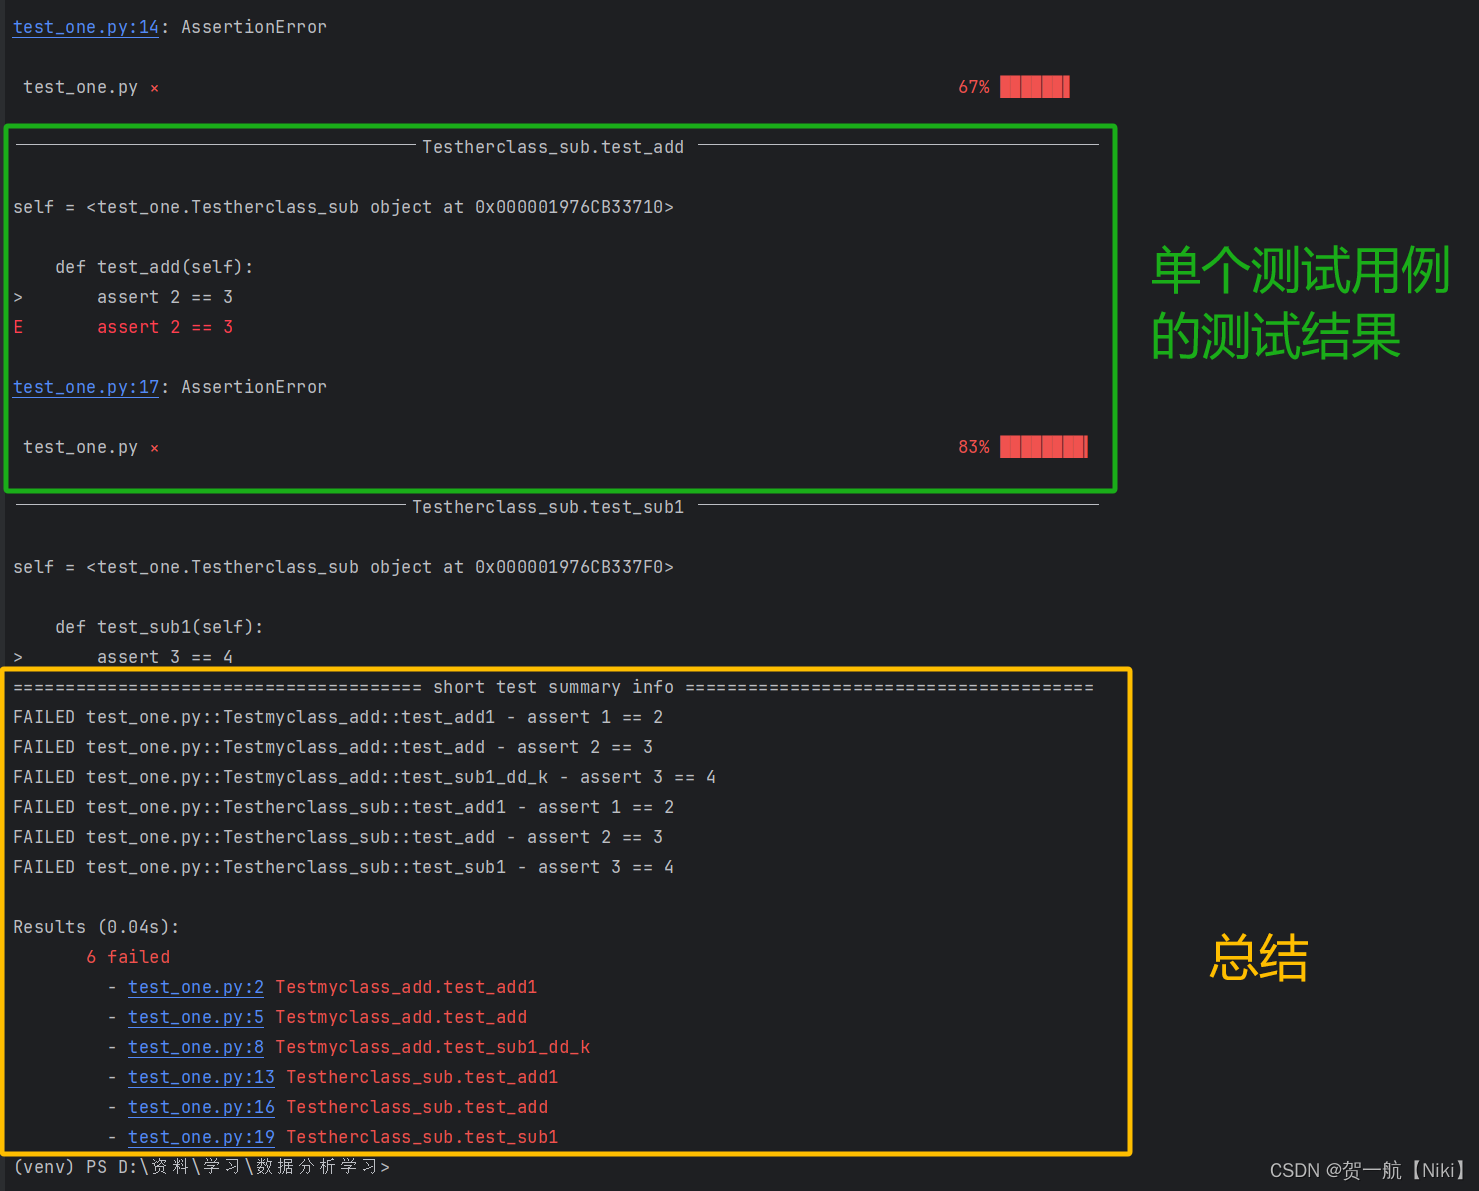The height and width of the screenshot is (1191, 1479).
Task: Follow link test_one.py:2 in results
Action: coord(196,987)
